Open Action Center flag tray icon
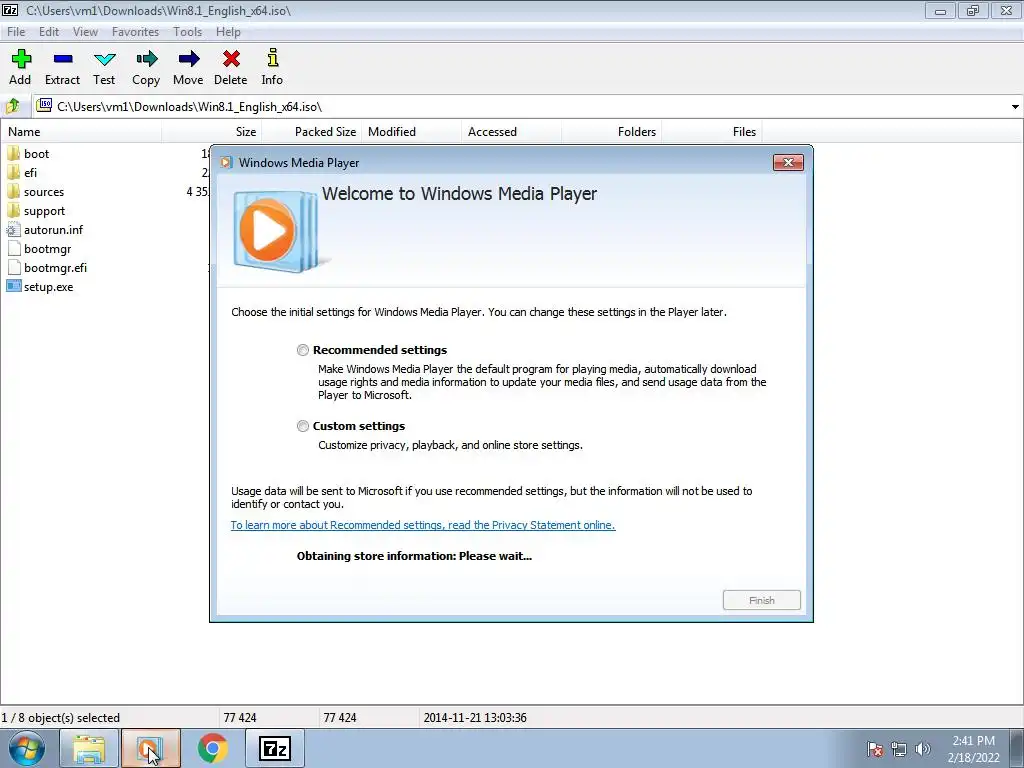This screenshot has height=768, width=1024. tap(874, 749)
